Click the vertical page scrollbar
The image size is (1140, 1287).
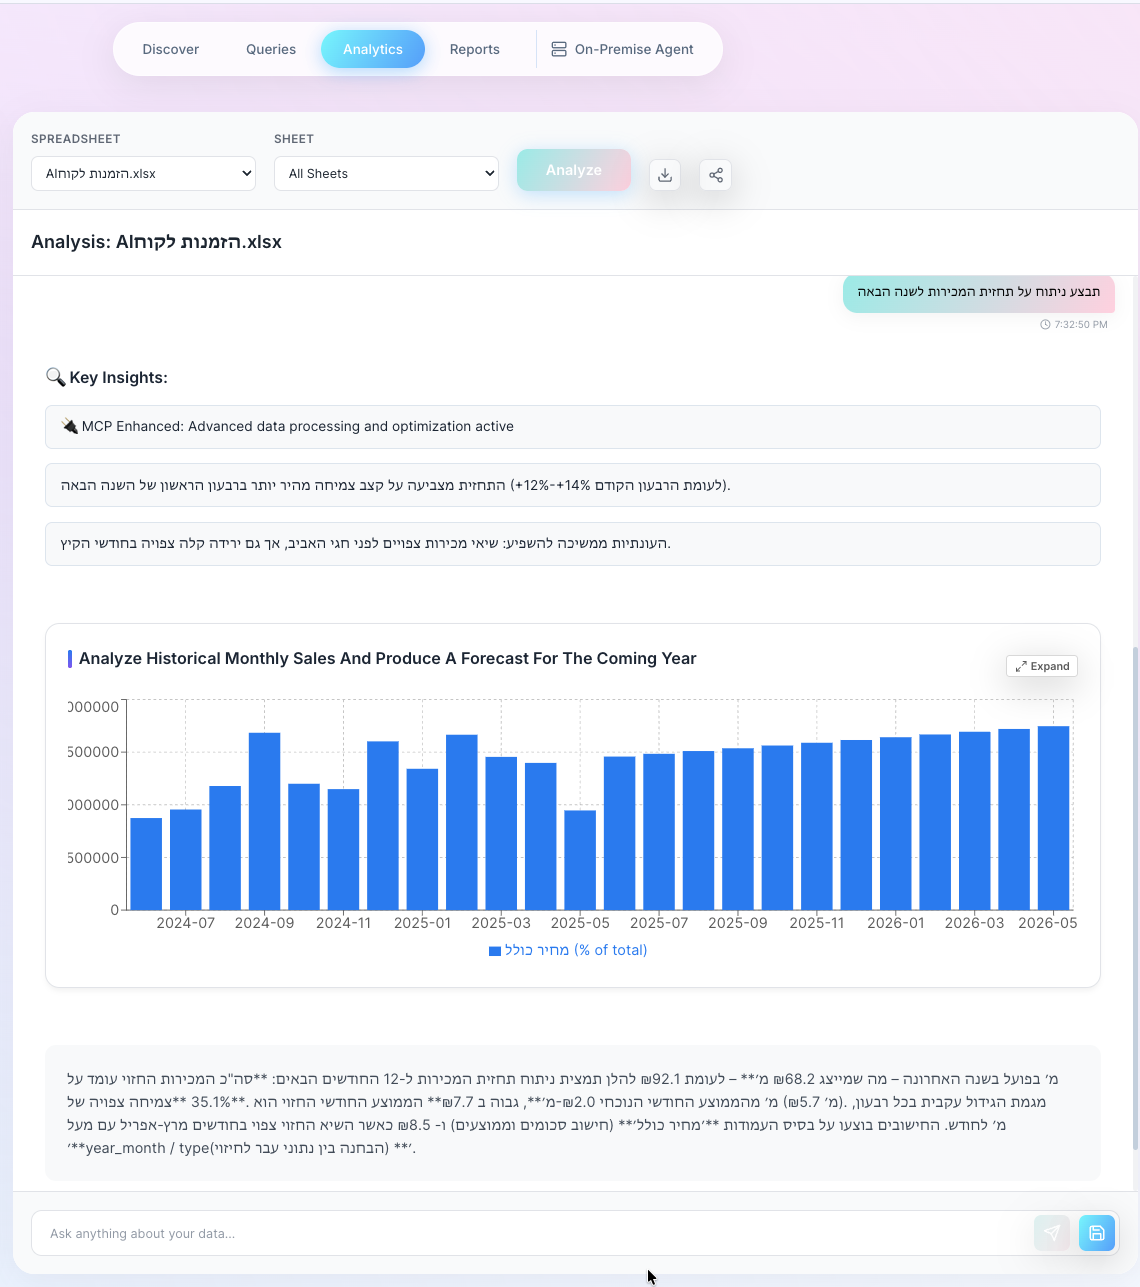(1135, 900)
